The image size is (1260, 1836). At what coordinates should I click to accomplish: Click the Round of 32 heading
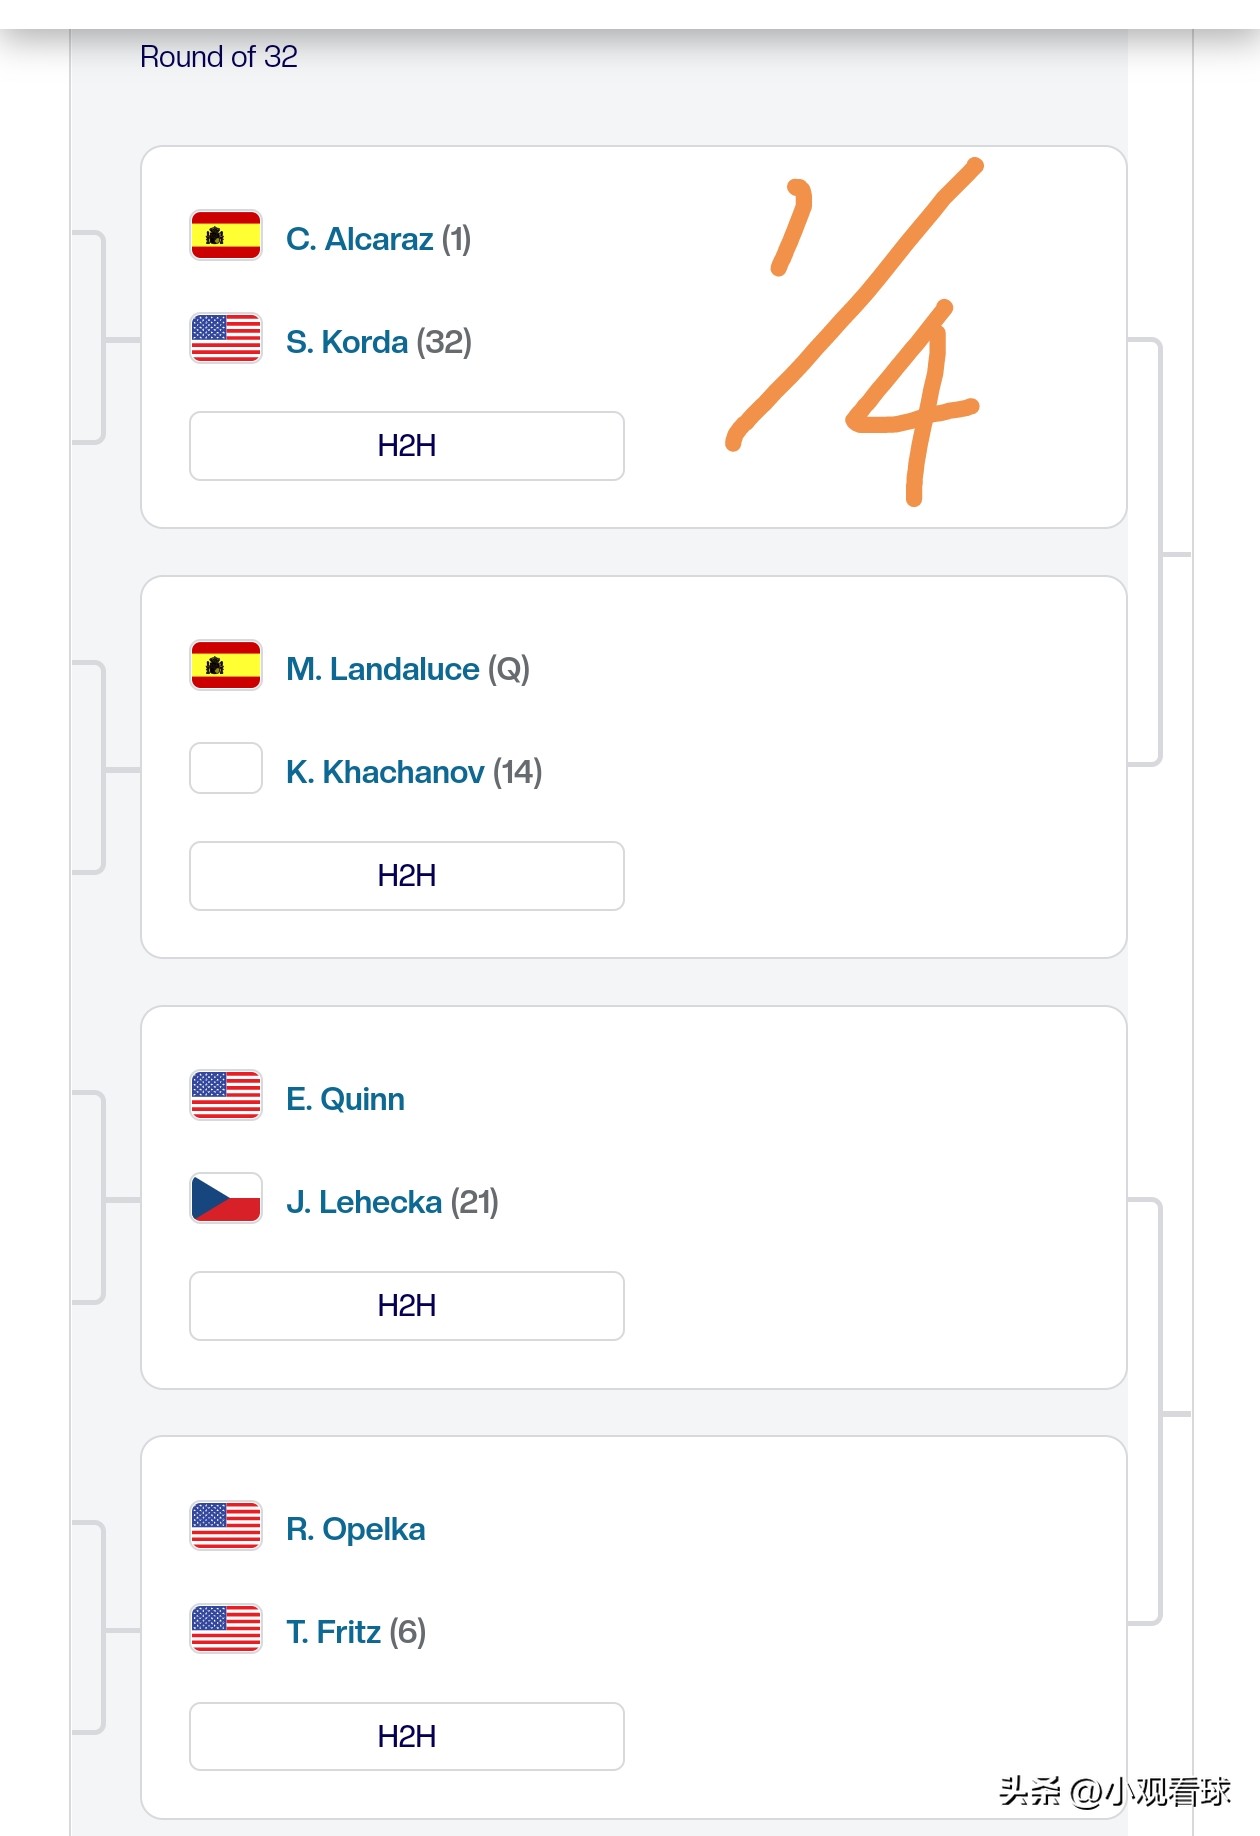219,57
